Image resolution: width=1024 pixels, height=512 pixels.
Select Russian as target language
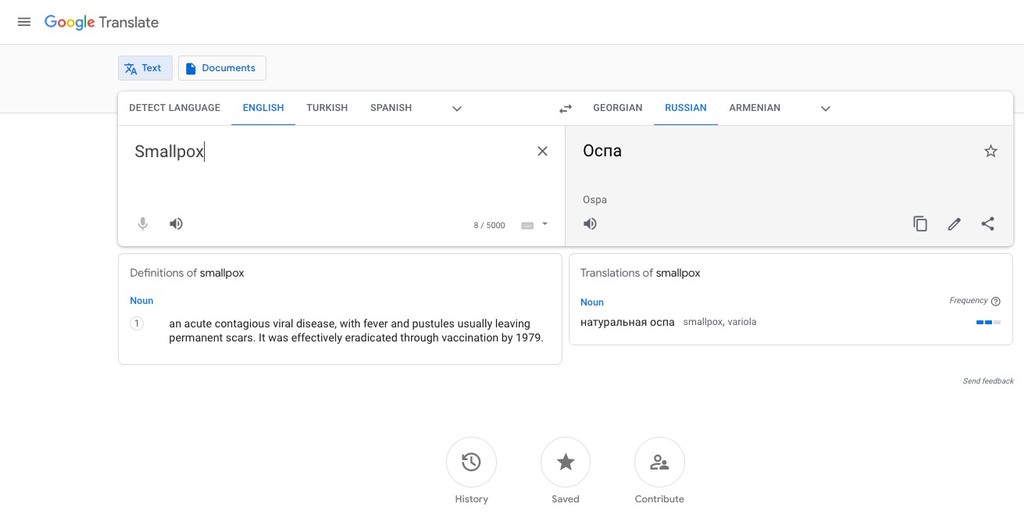click(686, 108)
